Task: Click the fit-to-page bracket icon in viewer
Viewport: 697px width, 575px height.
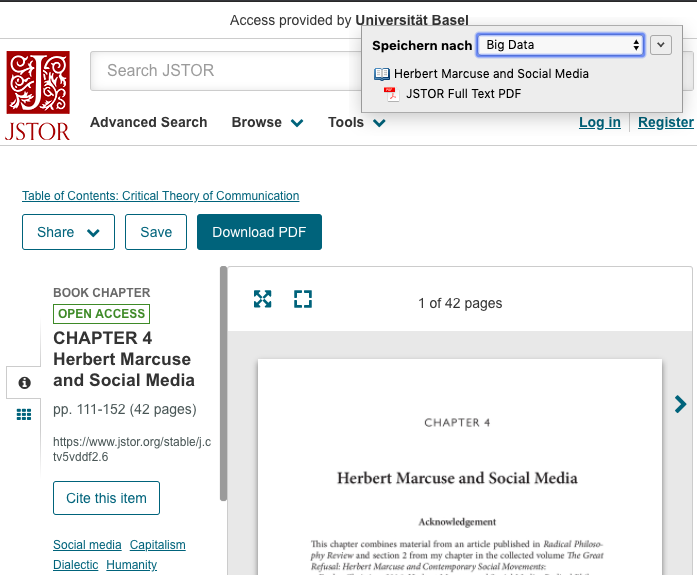Action: click(303, 299)
